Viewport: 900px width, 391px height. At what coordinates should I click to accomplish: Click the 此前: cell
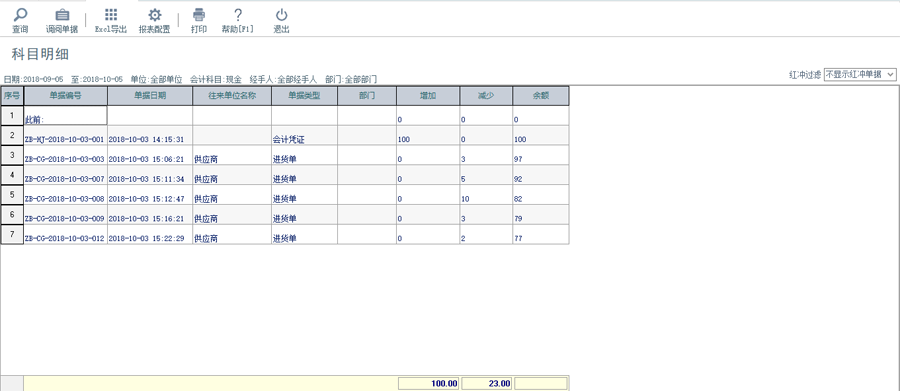click(65, 115)
